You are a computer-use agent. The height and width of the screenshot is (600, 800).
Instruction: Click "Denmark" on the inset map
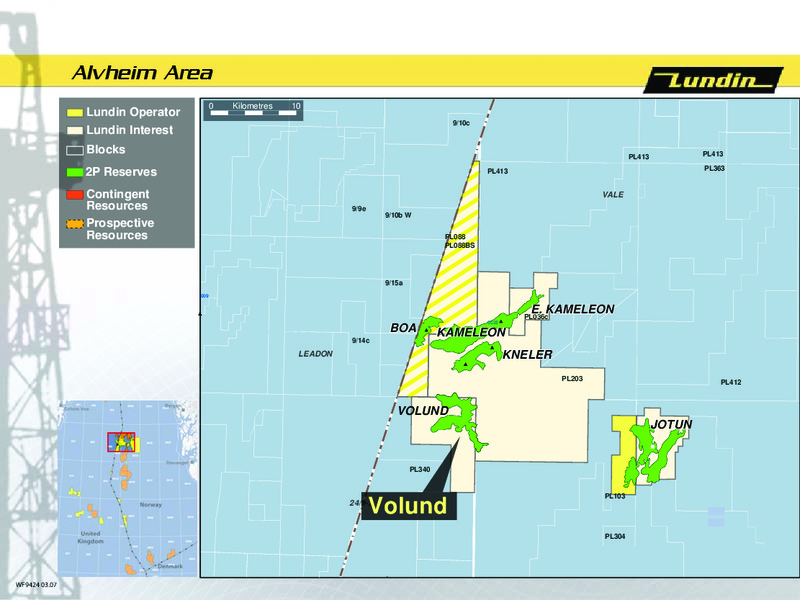170,566
